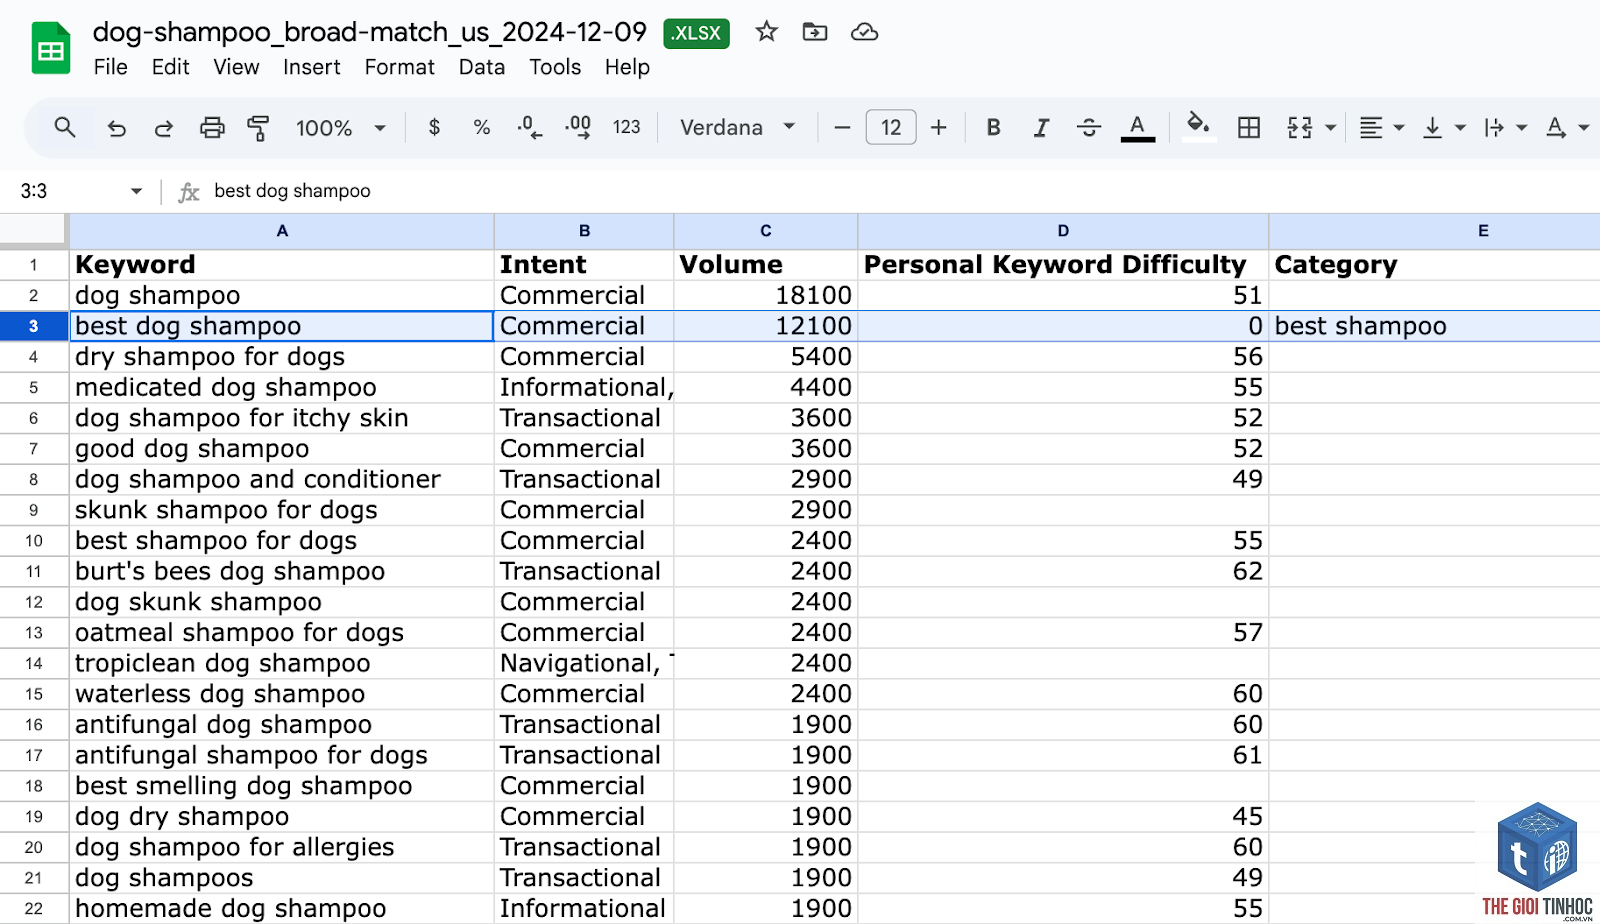Open text rotation dropdown
Viewport: 1600px width, 924px height.
(1567, 127)
